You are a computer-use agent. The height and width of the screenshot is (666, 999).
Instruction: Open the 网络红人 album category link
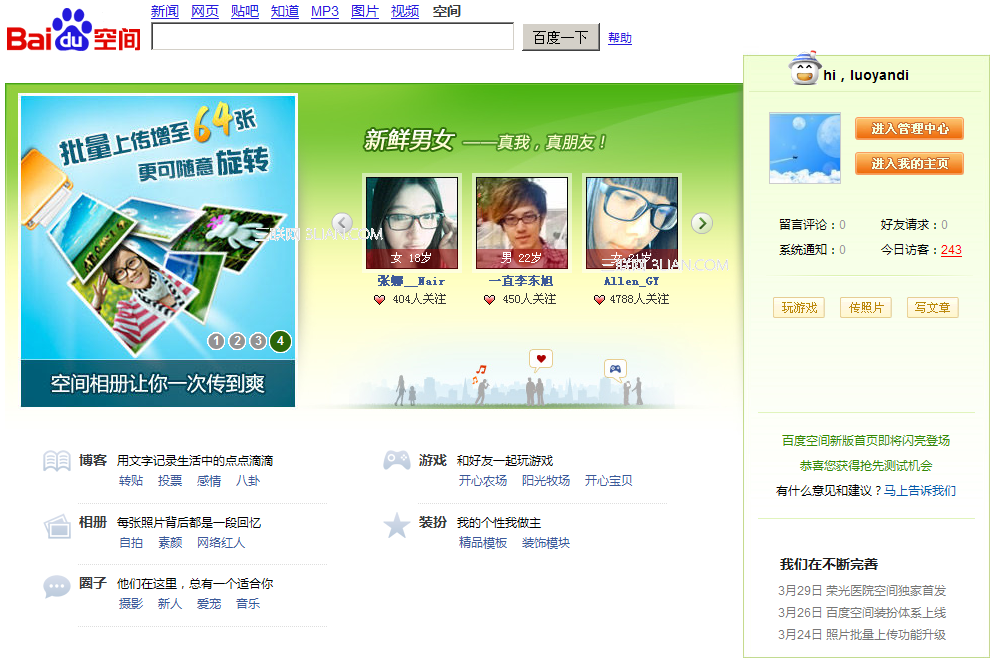point(220,543)
